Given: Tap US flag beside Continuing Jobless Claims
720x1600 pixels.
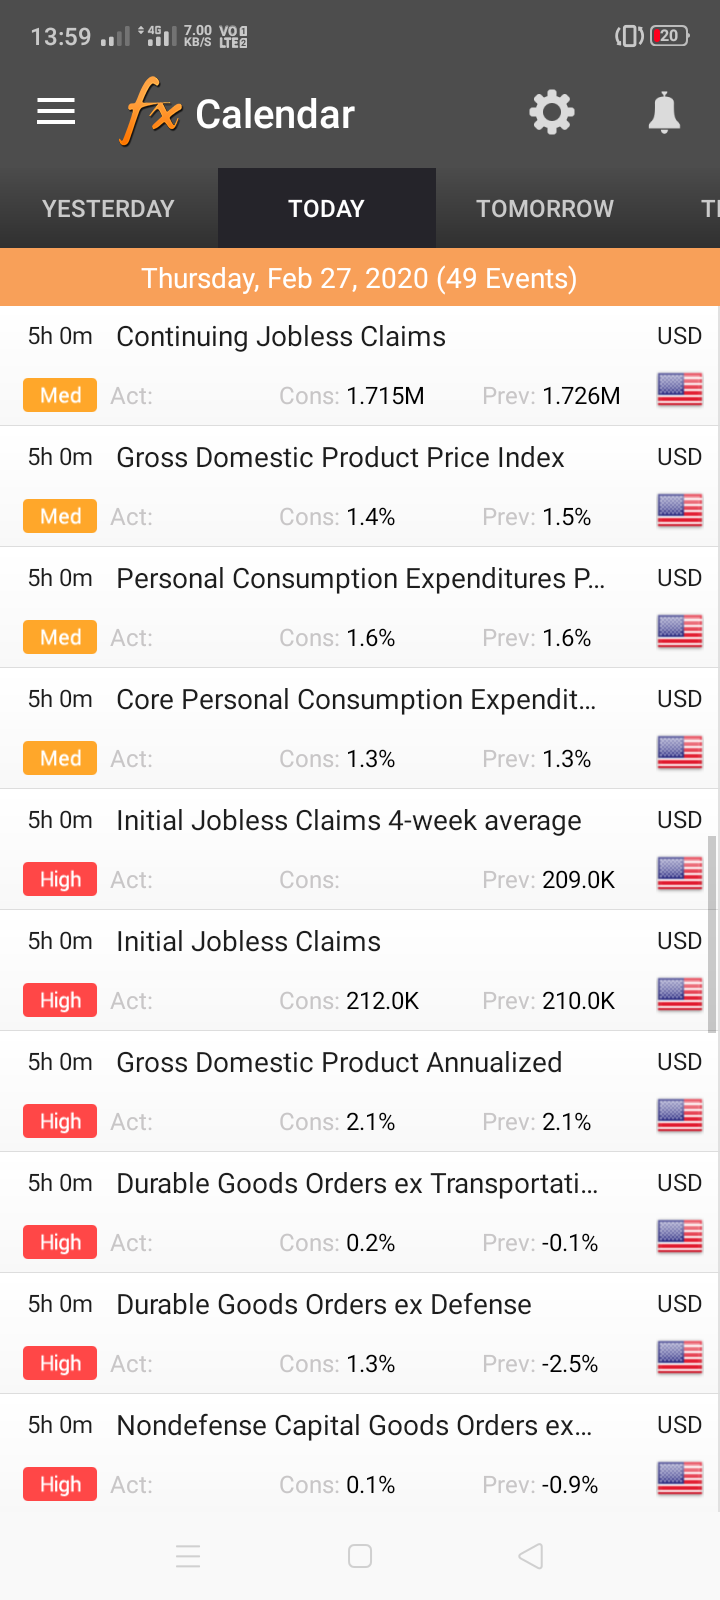Looking at the screenshot, I should click(680, 389).
